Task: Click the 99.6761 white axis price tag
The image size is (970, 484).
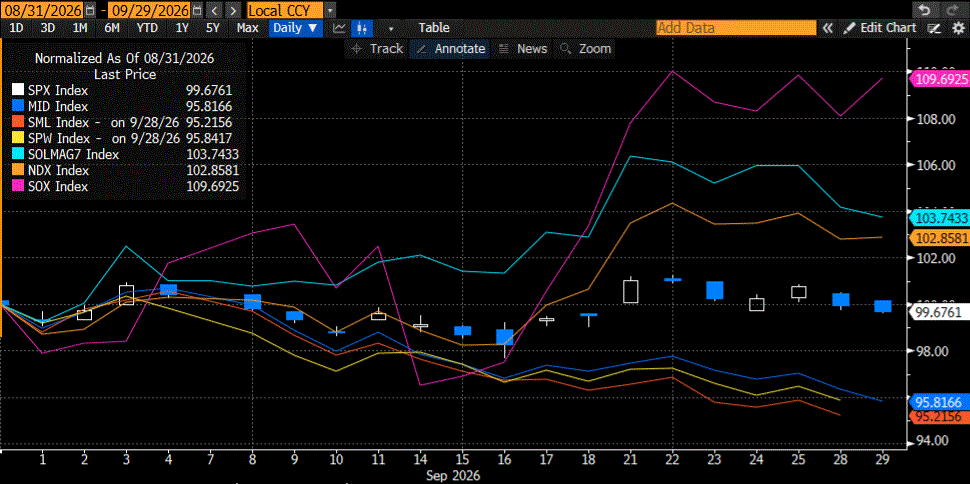Action: click(940, 311)
